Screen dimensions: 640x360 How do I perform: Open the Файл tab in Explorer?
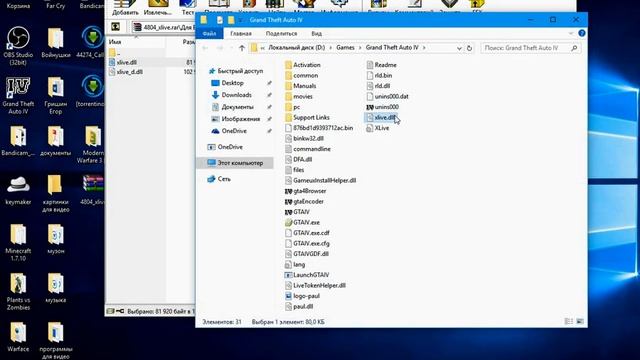[x=209, y=33]
